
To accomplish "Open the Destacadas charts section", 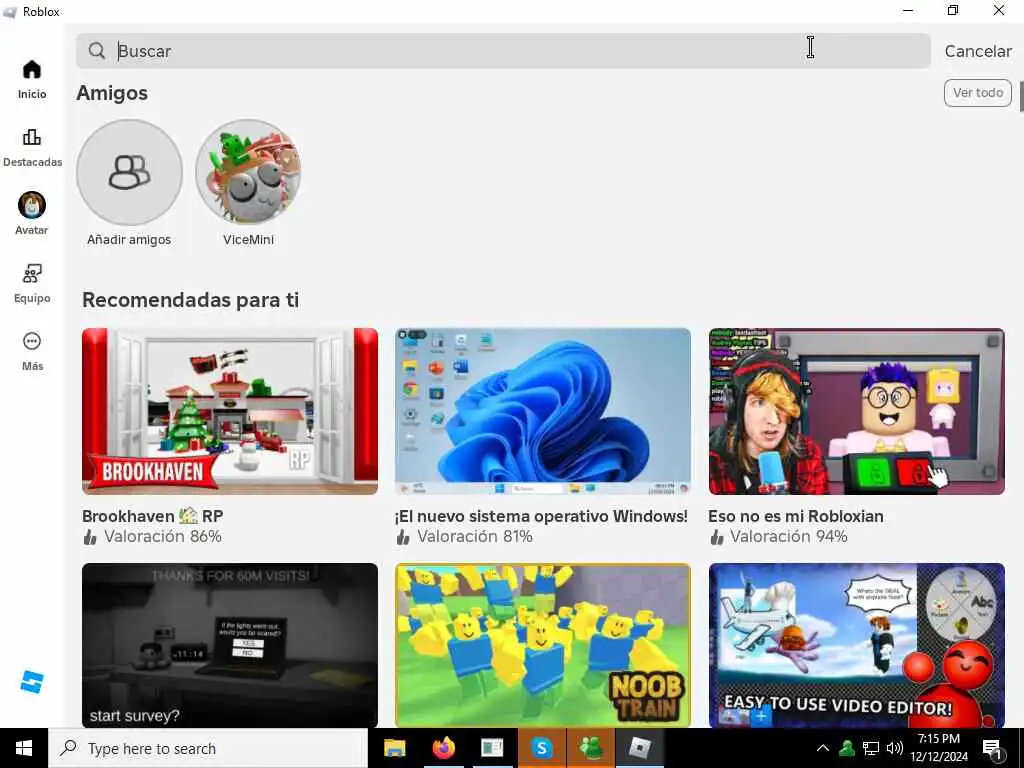I will coord(32,148).
